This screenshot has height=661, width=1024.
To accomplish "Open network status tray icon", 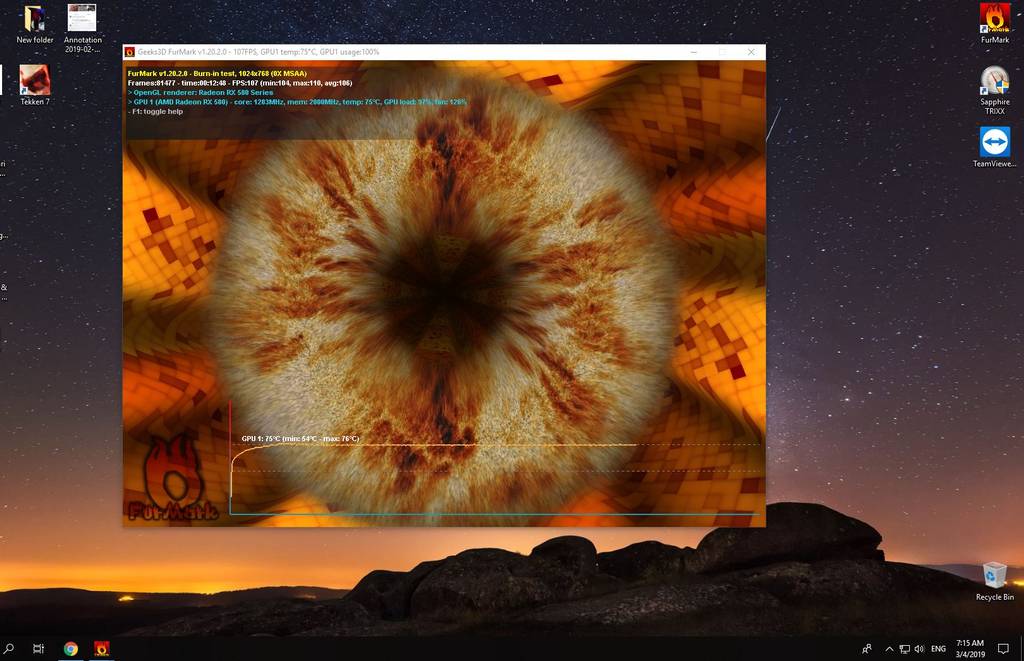I will click(904, 649).
